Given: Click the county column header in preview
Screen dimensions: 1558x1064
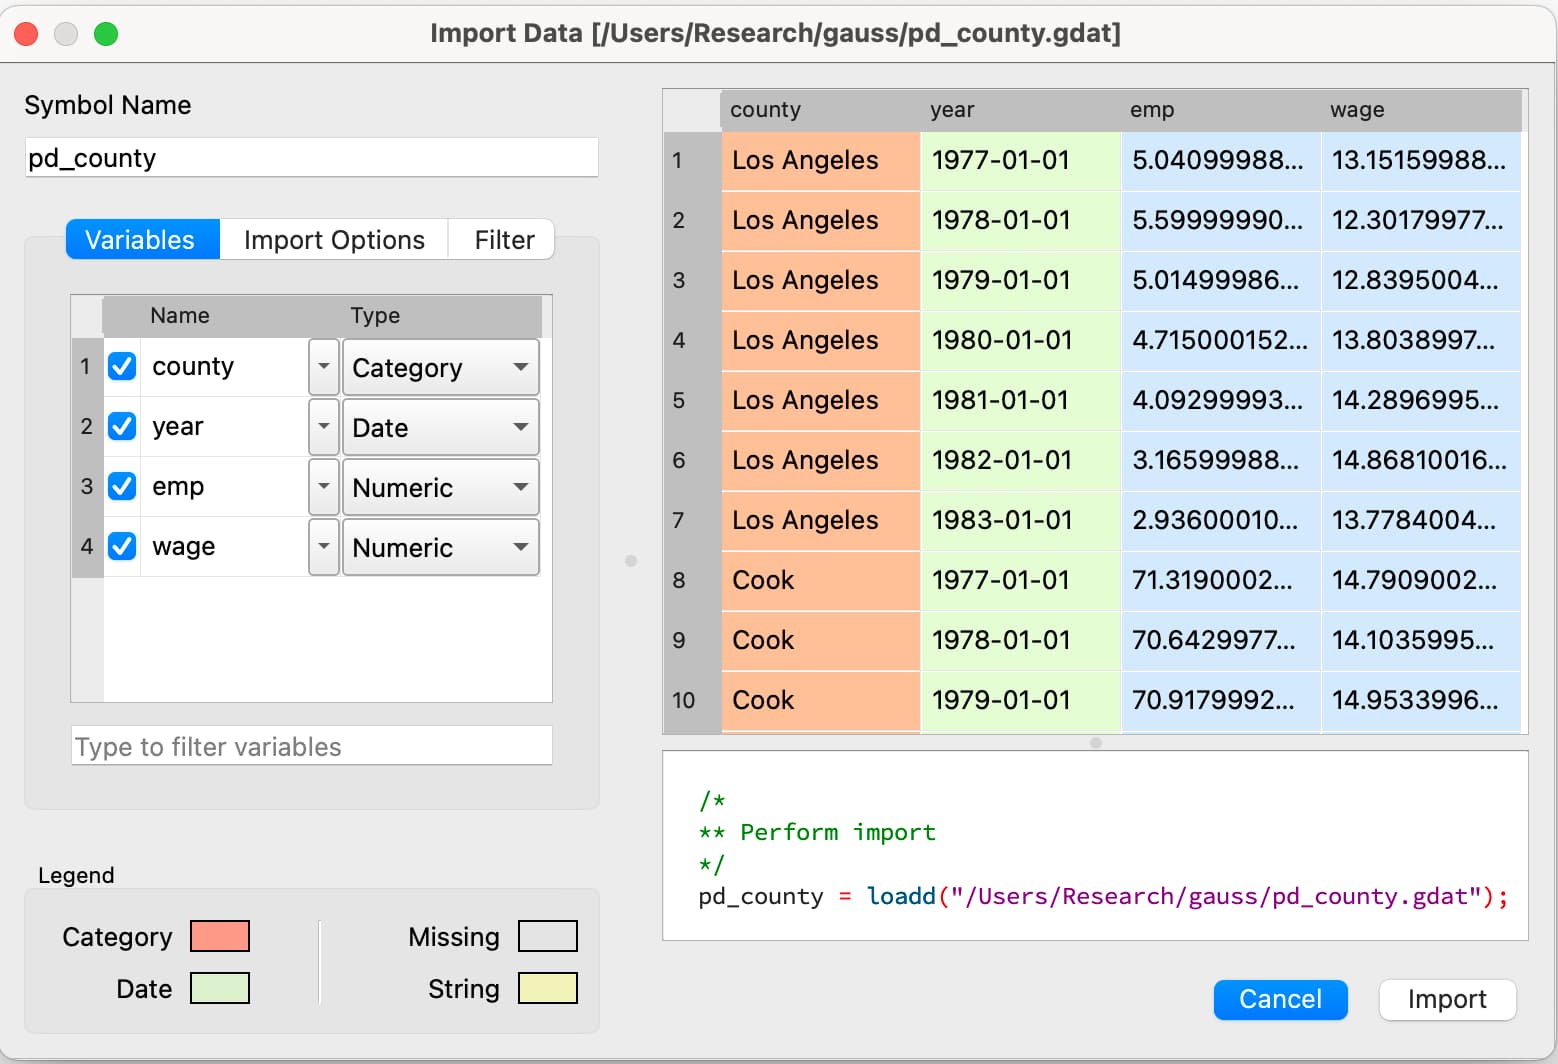Looking at the screenshot, I should click(x=820, y=110).
